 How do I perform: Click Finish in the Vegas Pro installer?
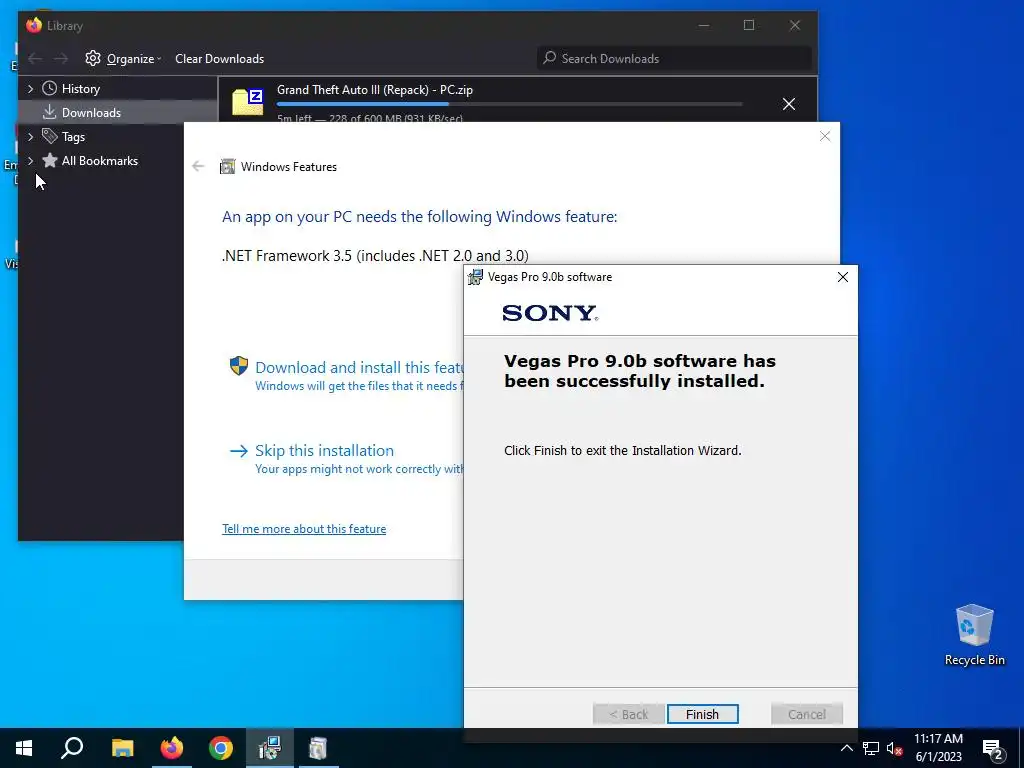click(703, 714)
